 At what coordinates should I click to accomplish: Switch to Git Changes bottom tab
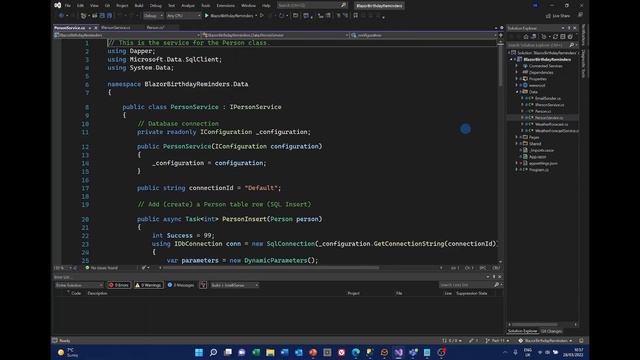[551, 331]
